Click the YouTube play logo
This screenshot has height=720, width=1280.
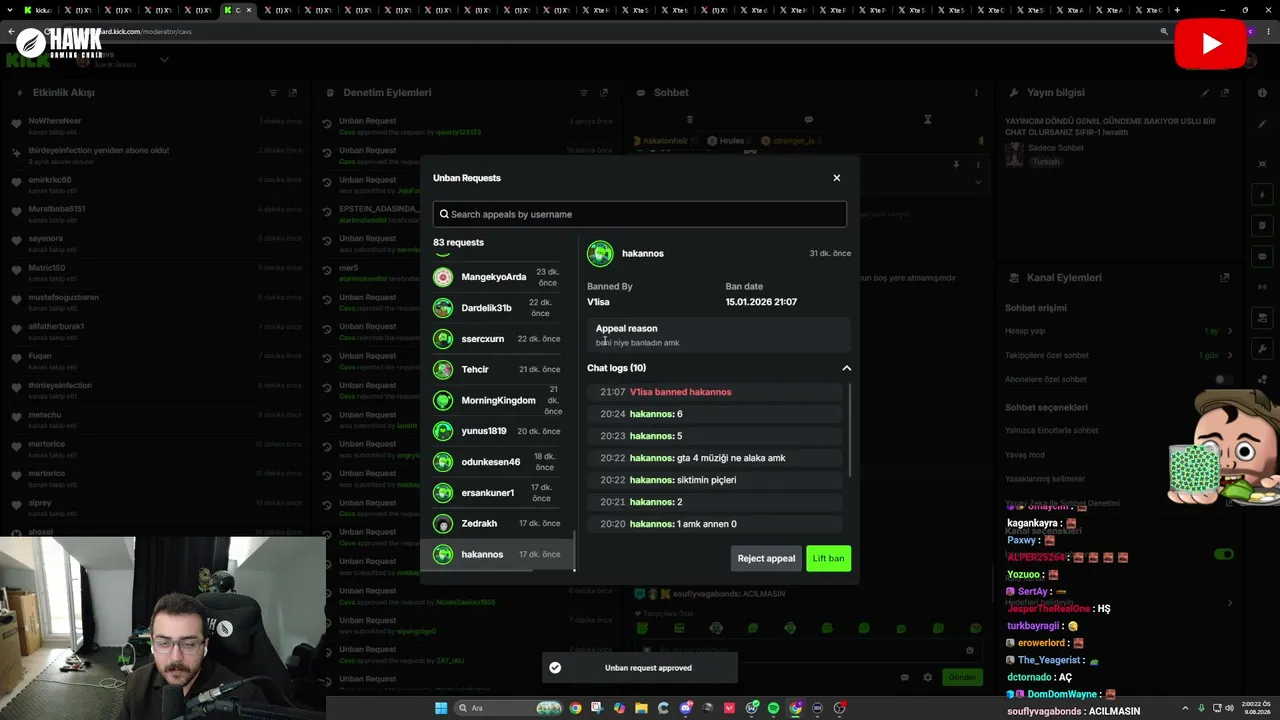click(x=1210, y=44)
